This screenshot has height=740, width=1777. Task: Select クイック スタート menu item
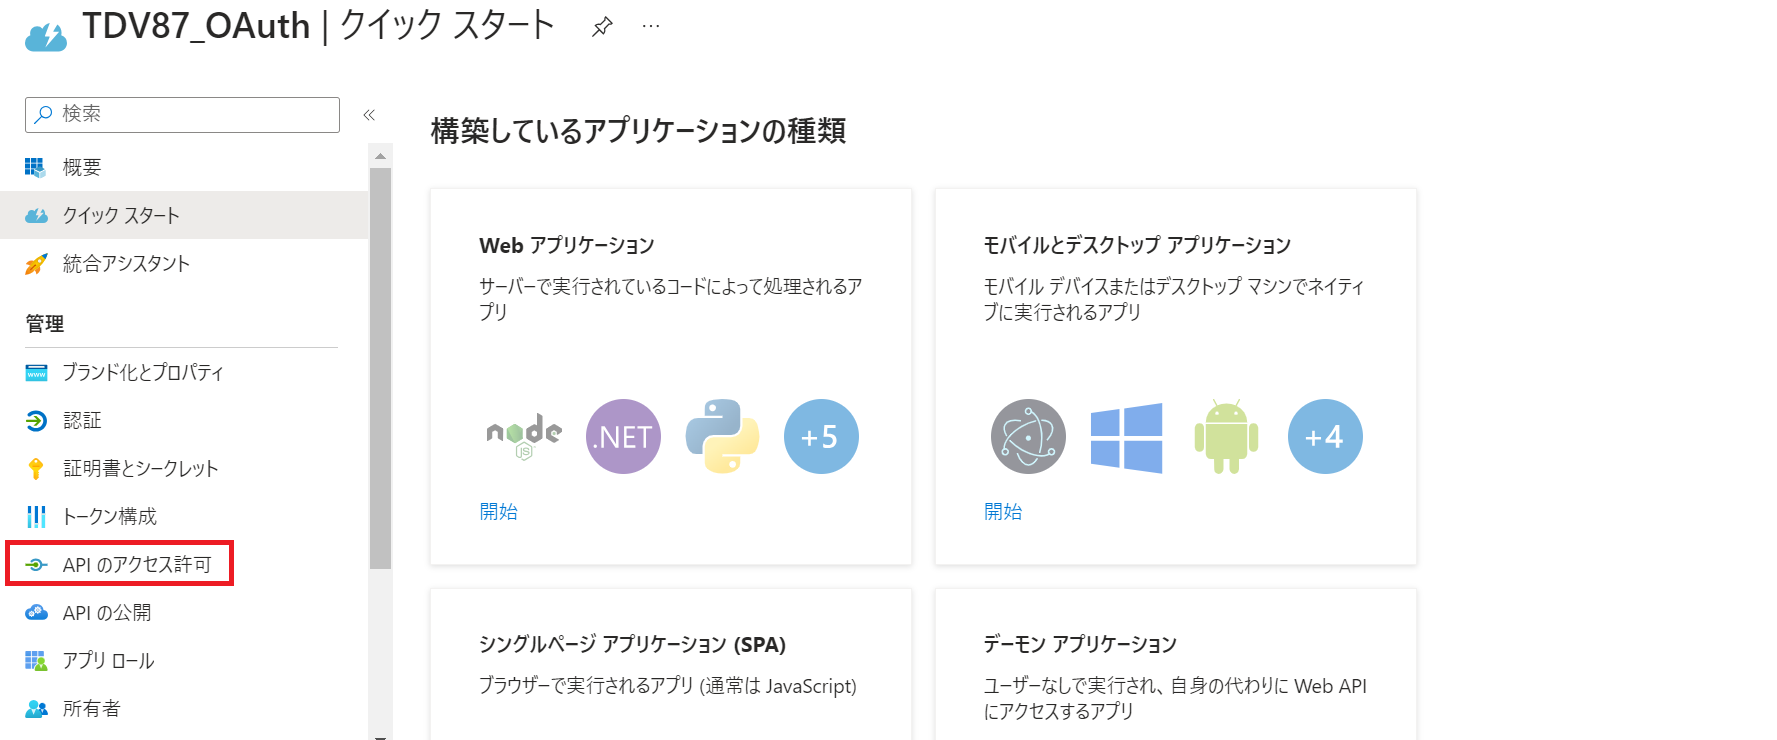tap(184, 215)
